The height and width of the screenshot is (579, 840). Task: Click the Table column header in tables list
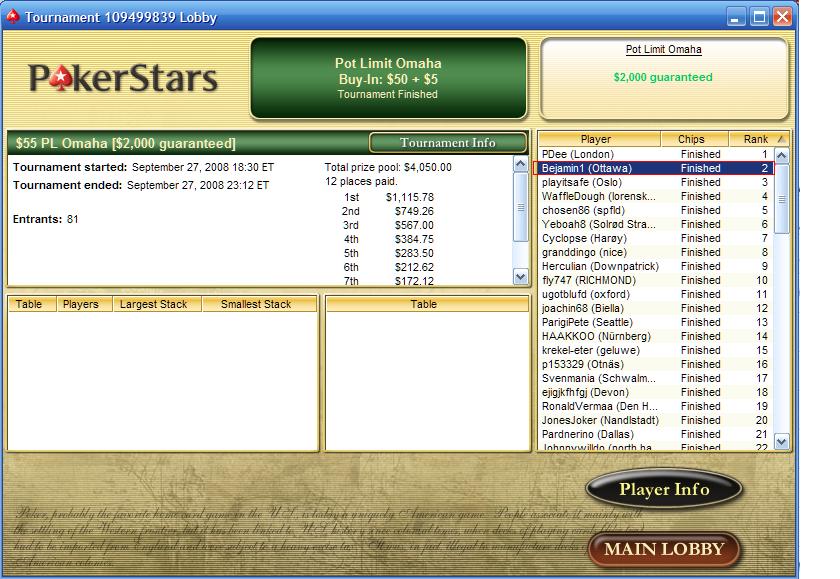point(32,304)
